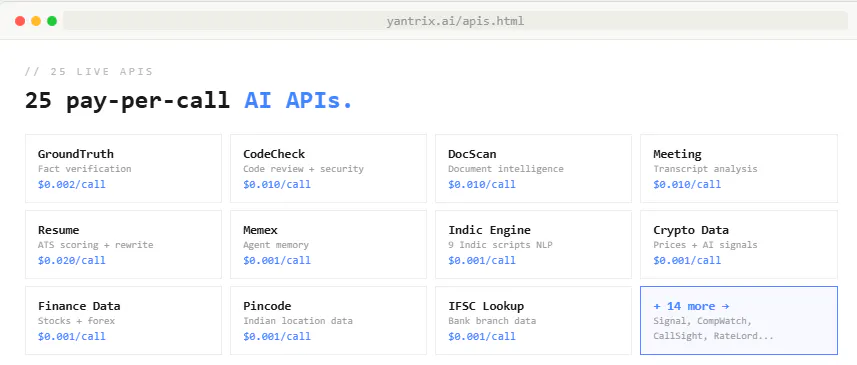Image resolution: width=857 pixels, height=365 pixels.
Task: Click the yantrix.ai/apis.html address bar
Action: (x=455, y=21)
